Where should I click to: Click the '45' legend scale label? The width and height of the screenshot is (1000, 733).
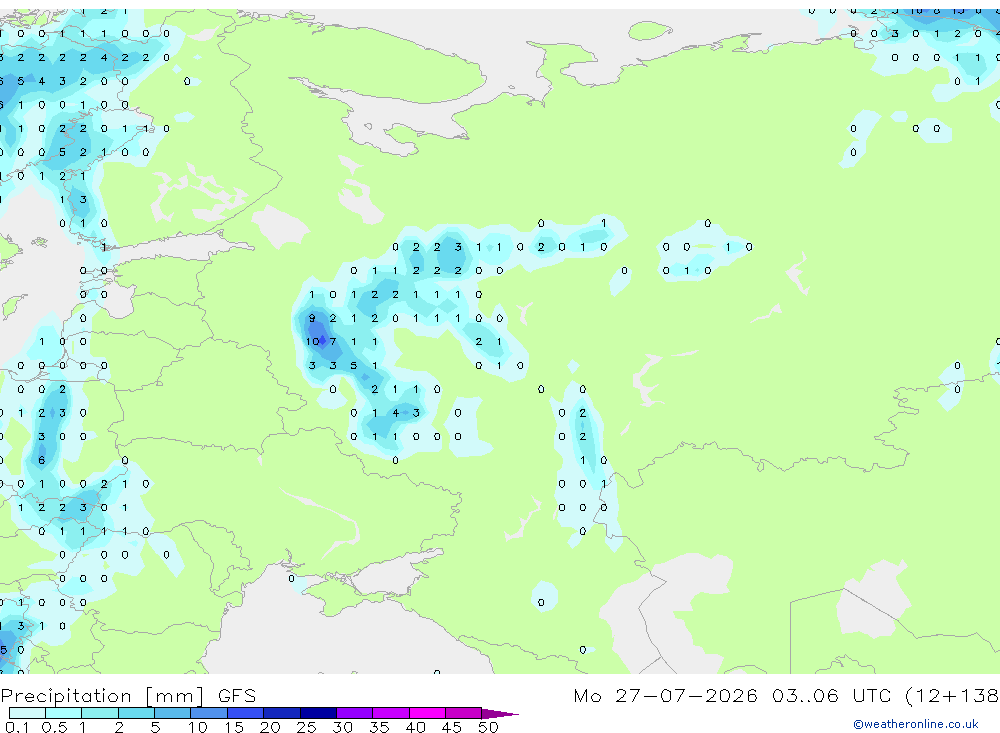coord(452,727)
